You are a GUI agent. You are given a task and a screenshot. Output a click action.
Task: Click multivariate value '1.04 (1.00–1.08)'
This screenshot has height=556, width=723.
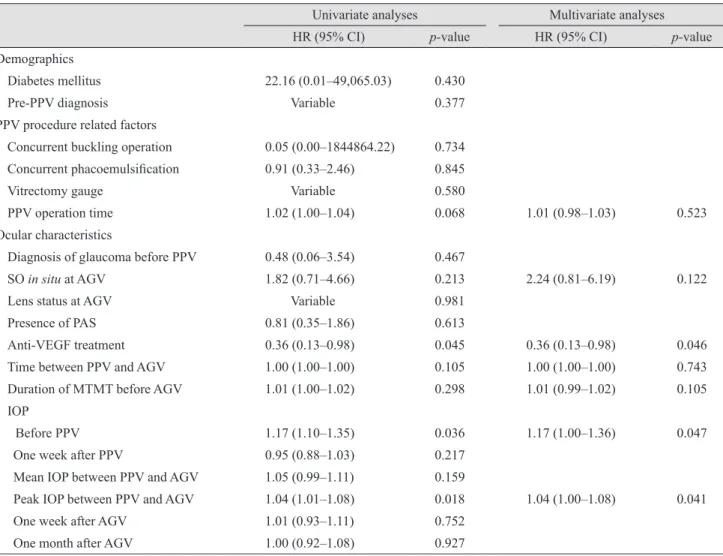(x=571, y=499)
